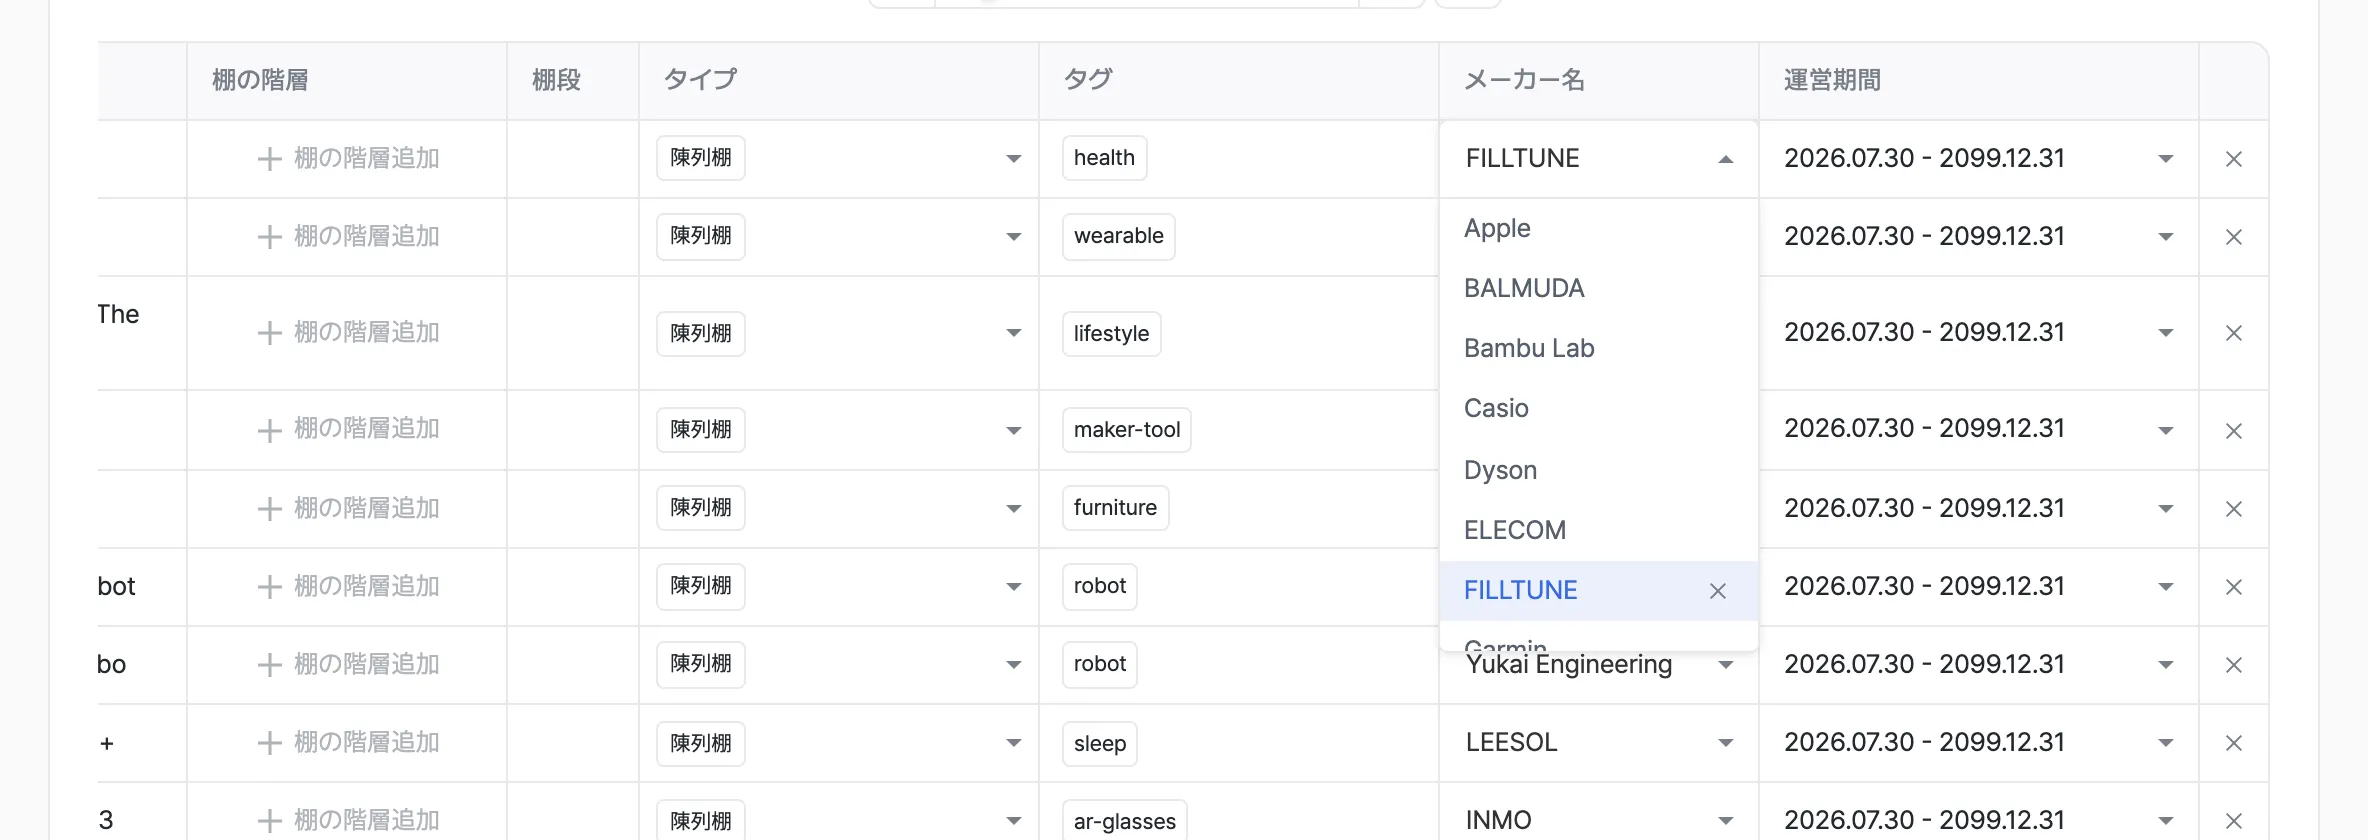The image size is (2368, 840).
Task: Open period dropdown in lifestyle row
Action: [2165, 333]
